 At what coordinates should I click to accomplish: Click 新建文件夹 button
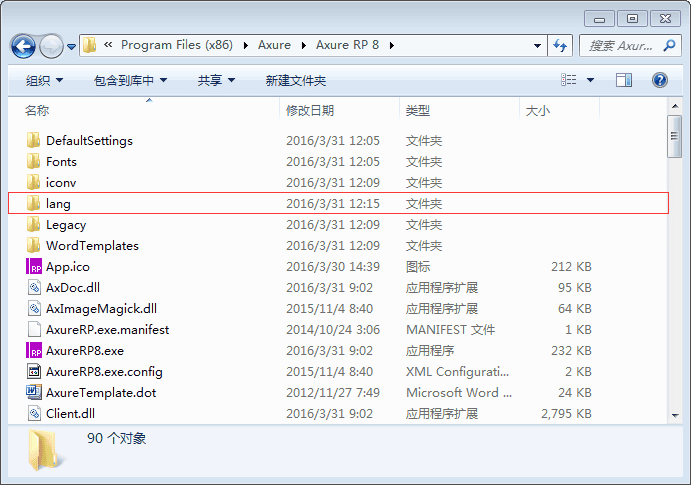(296, 80)
